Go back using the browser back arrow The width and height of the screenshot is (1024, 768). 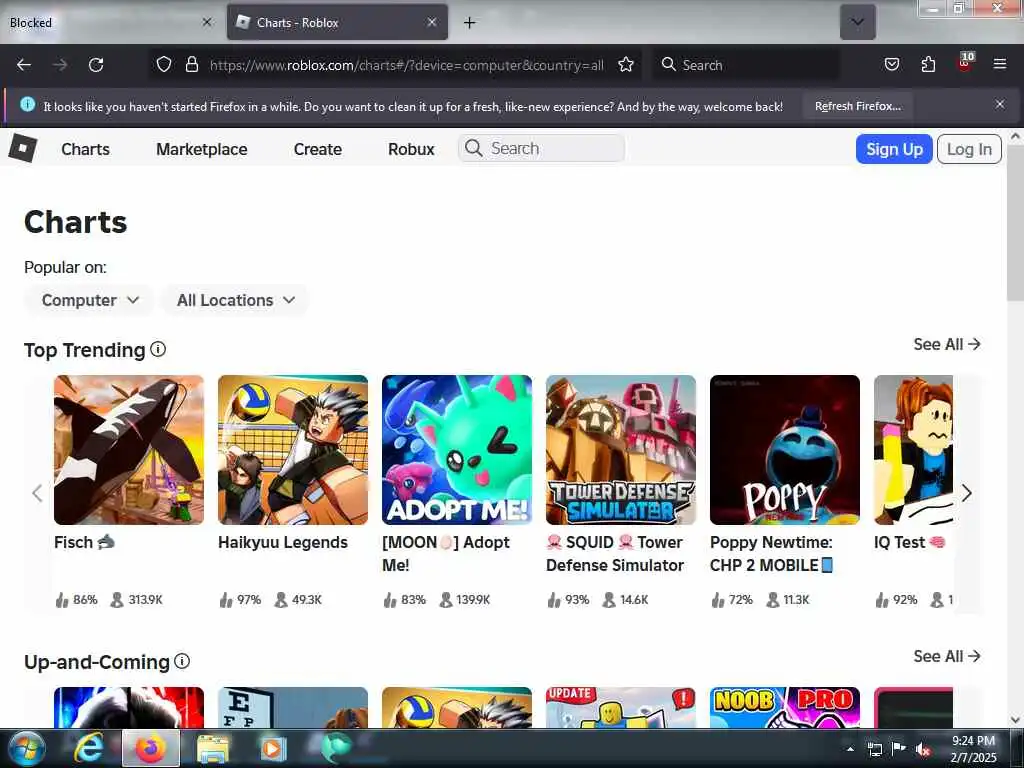click(x=24, y=65)
